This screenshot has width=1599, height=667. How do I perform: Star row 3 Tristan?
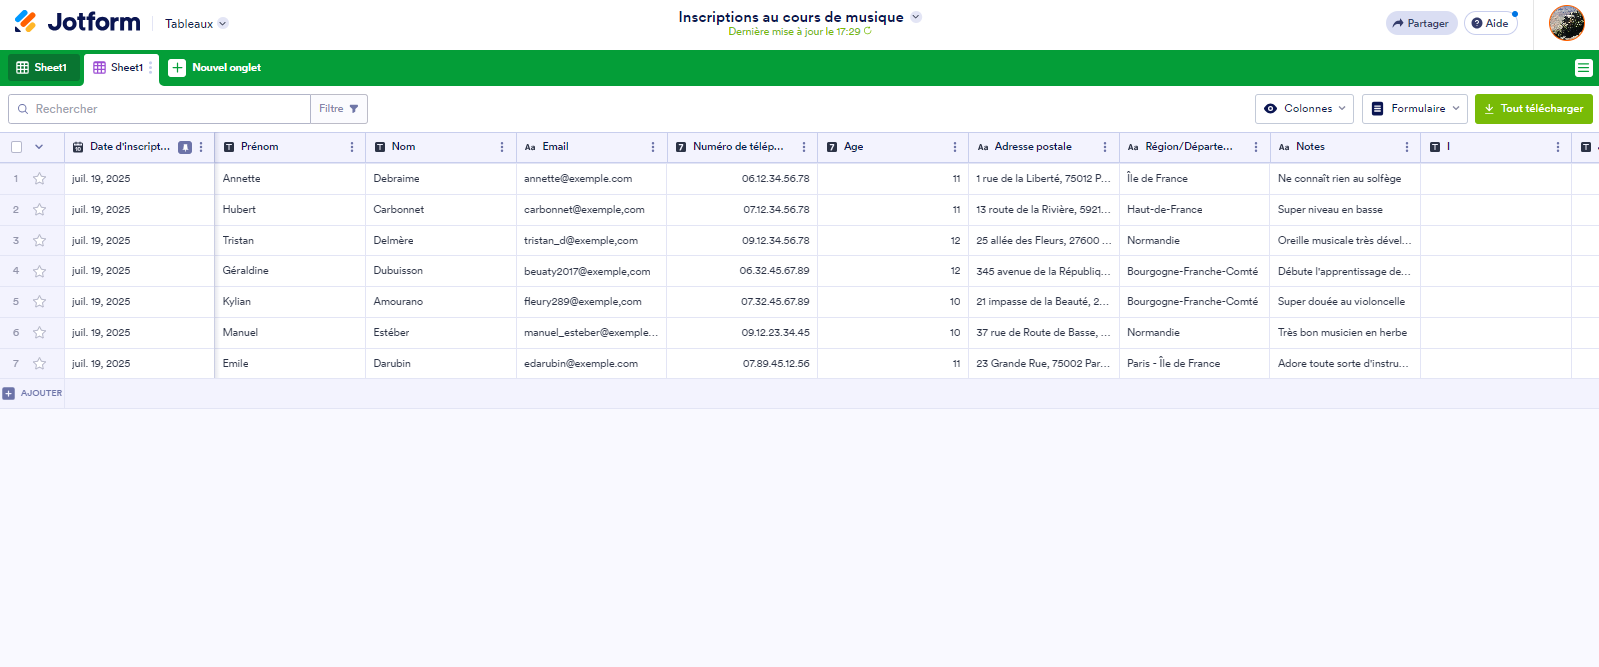coord(39,241)
